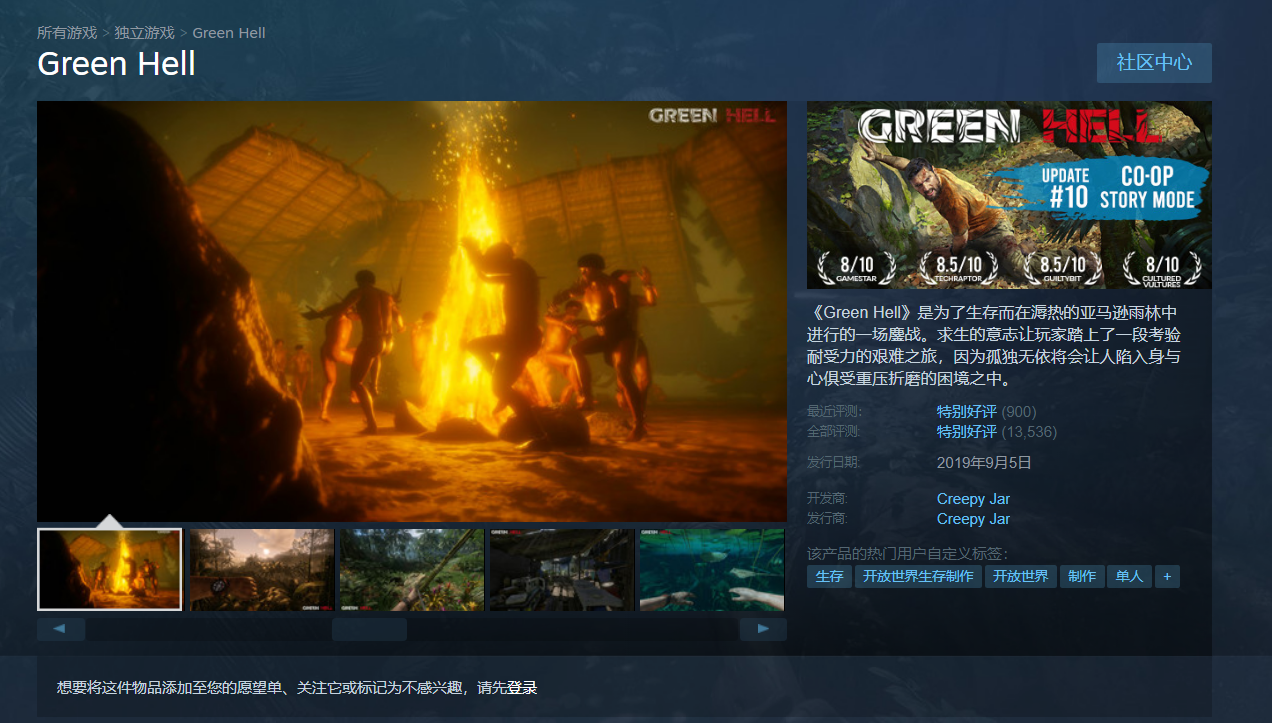Image resolution: width=1272 pixels, height=723 pixels.
Task: Click the 最近评测 label
Action: 834,412
